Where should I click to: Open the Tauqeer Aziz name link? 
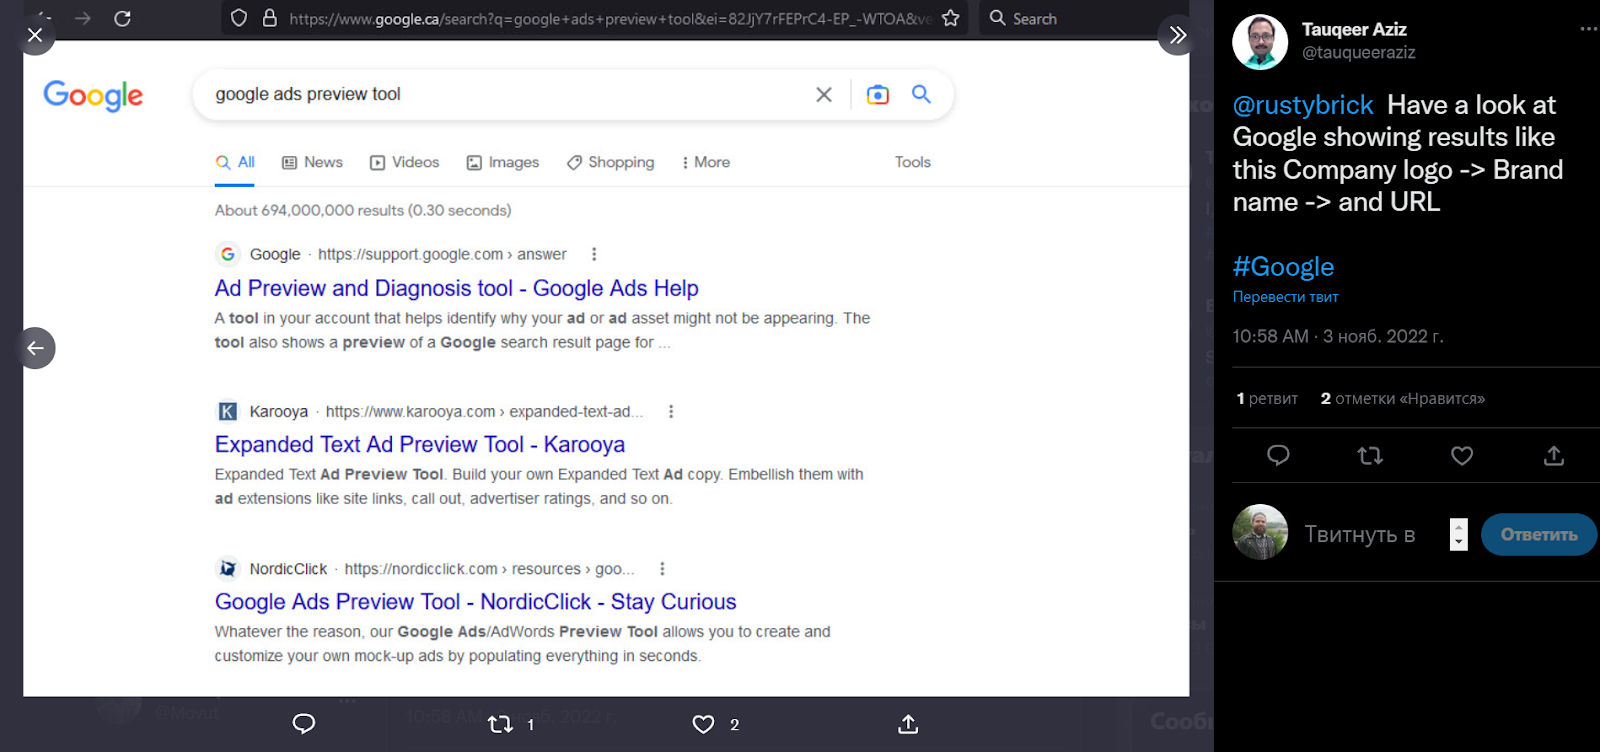tap(1354, 30)
